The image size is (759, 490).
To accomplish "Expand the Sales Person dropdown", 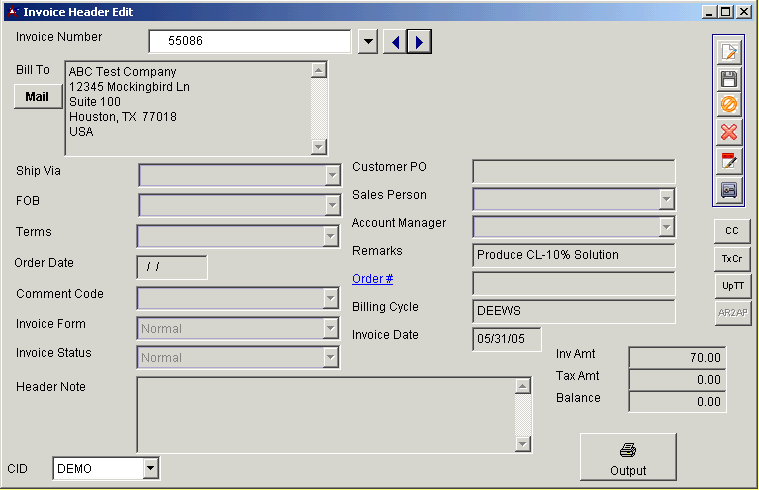I will [666, 199].
